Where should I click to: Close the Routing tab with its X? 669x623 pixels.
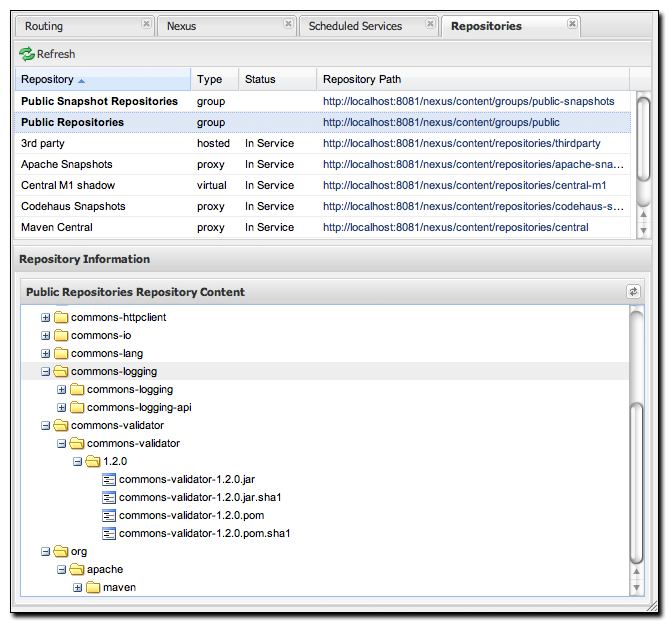click(x=146, y=24)
